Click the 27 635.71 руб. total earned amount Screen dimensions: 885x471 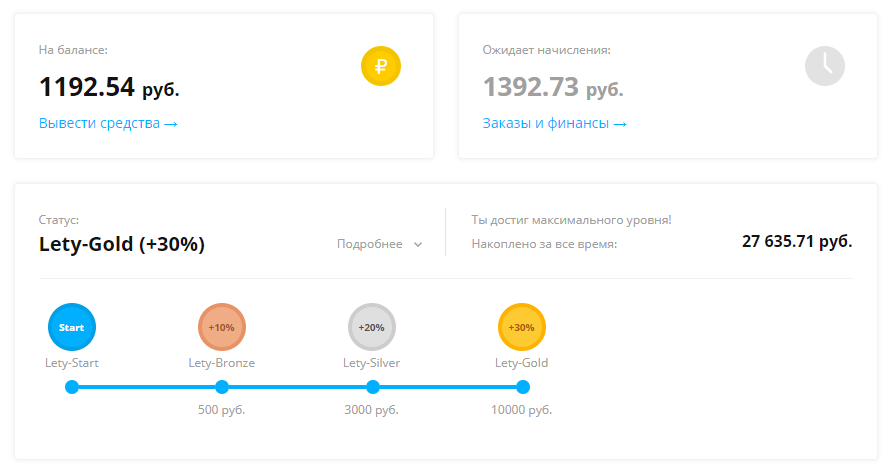click(x=797, y=242)
